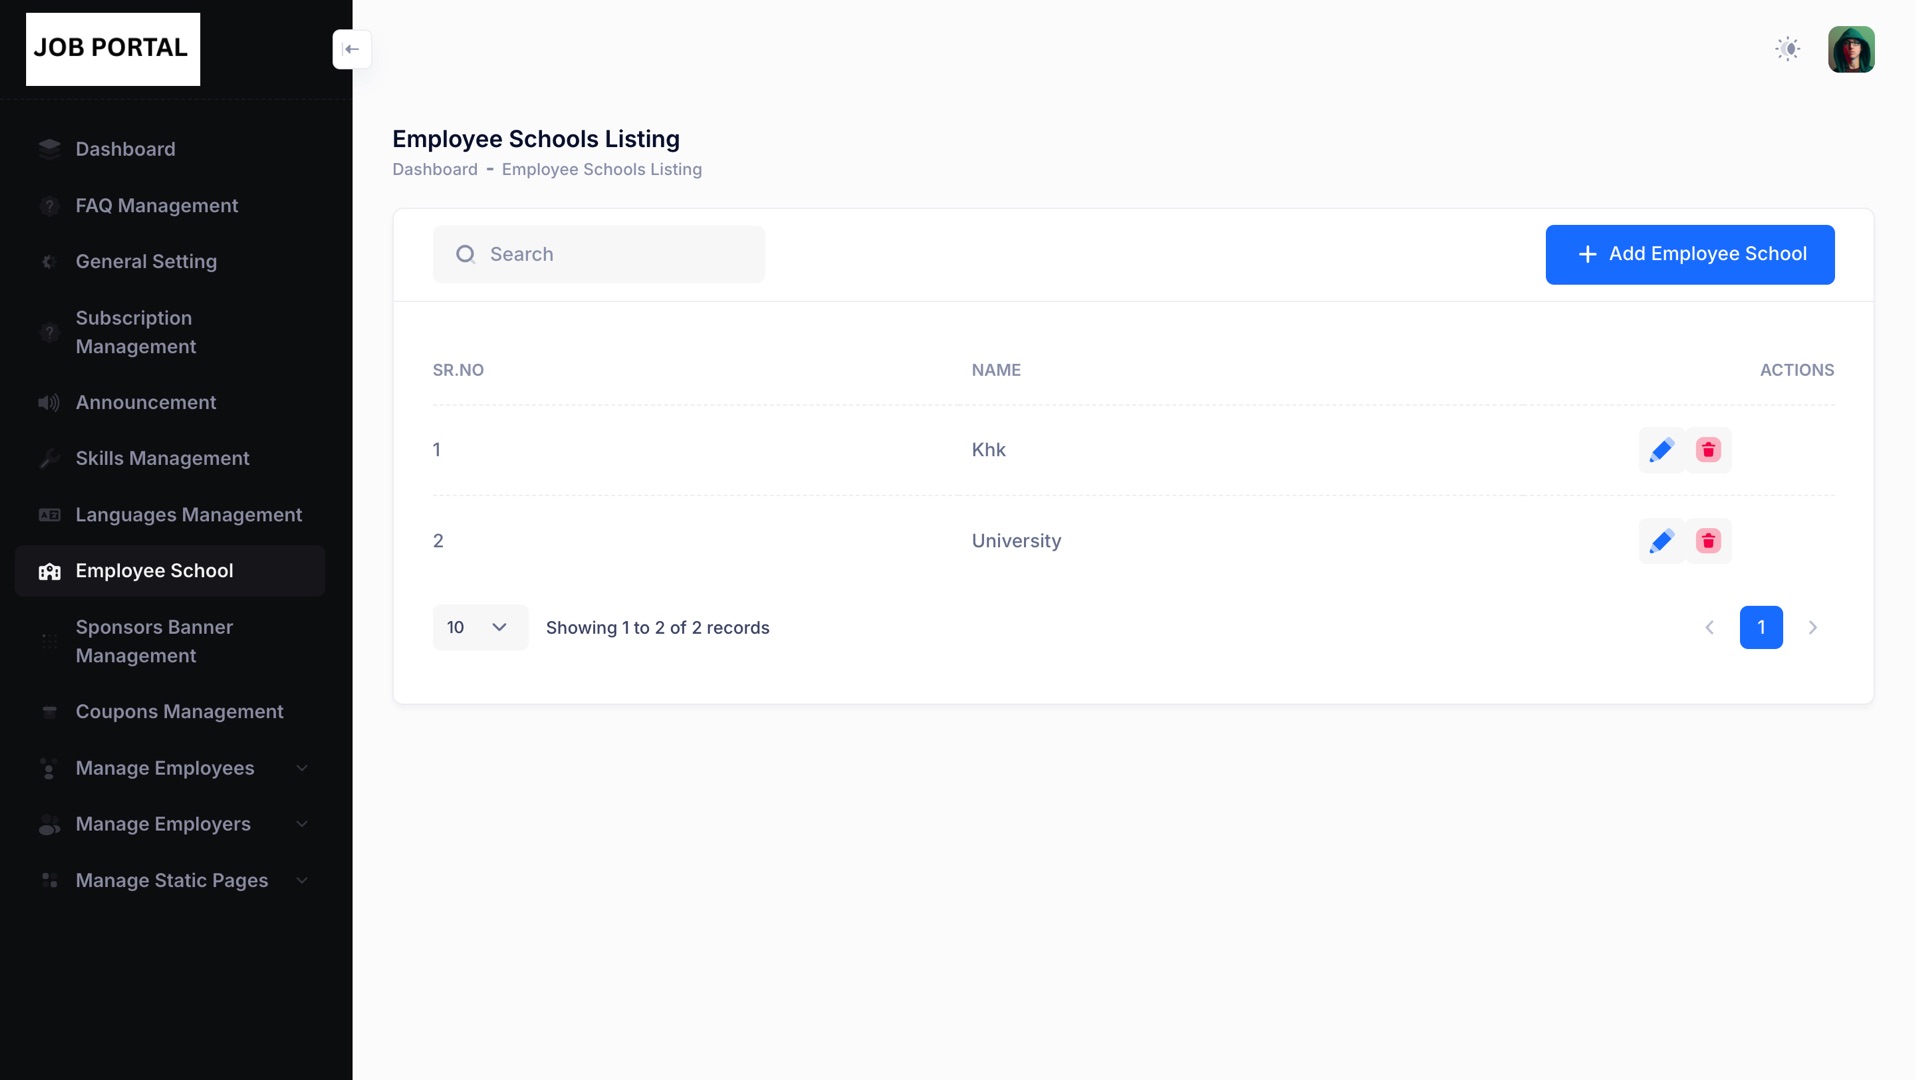
Task: Expand the Manage Employees submenu
Action: pyautogui.click(x=301, y=768)
